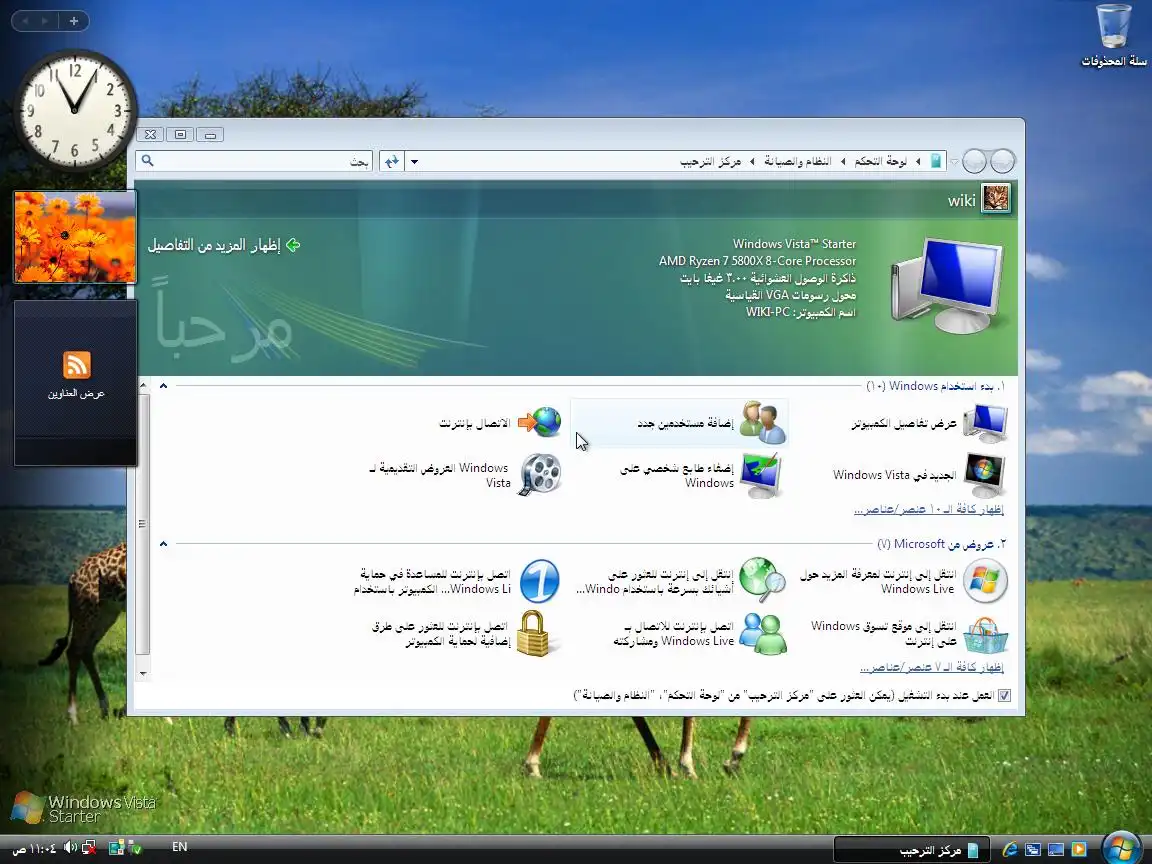This screenshot has height=864, width=1152.
Task: Click the taskbar clock showing ١١:٠٤ ص
Action: click(x=35, y=849)
